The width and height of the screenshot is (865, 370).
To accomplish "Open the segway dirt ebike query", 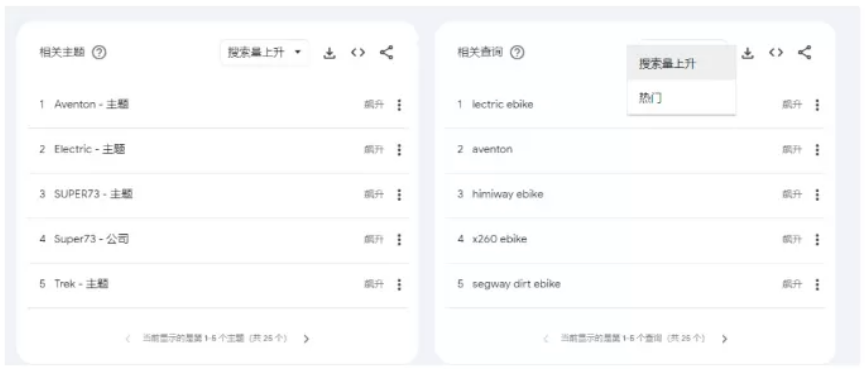I will pyautogui.click(x=516, y=284).
